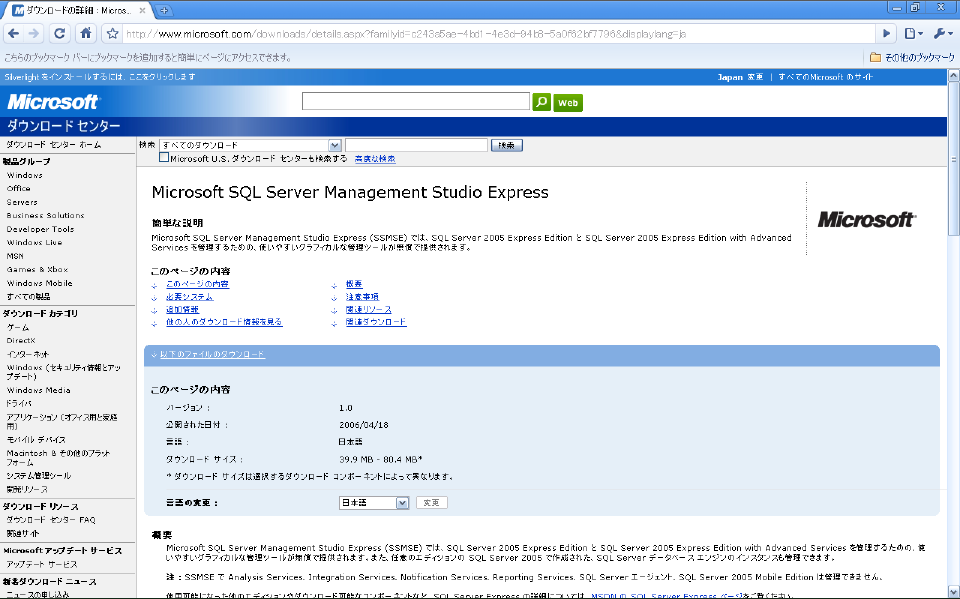
Task: Expand 以下のファイルのダウンロード section
Action: (212, 354)
